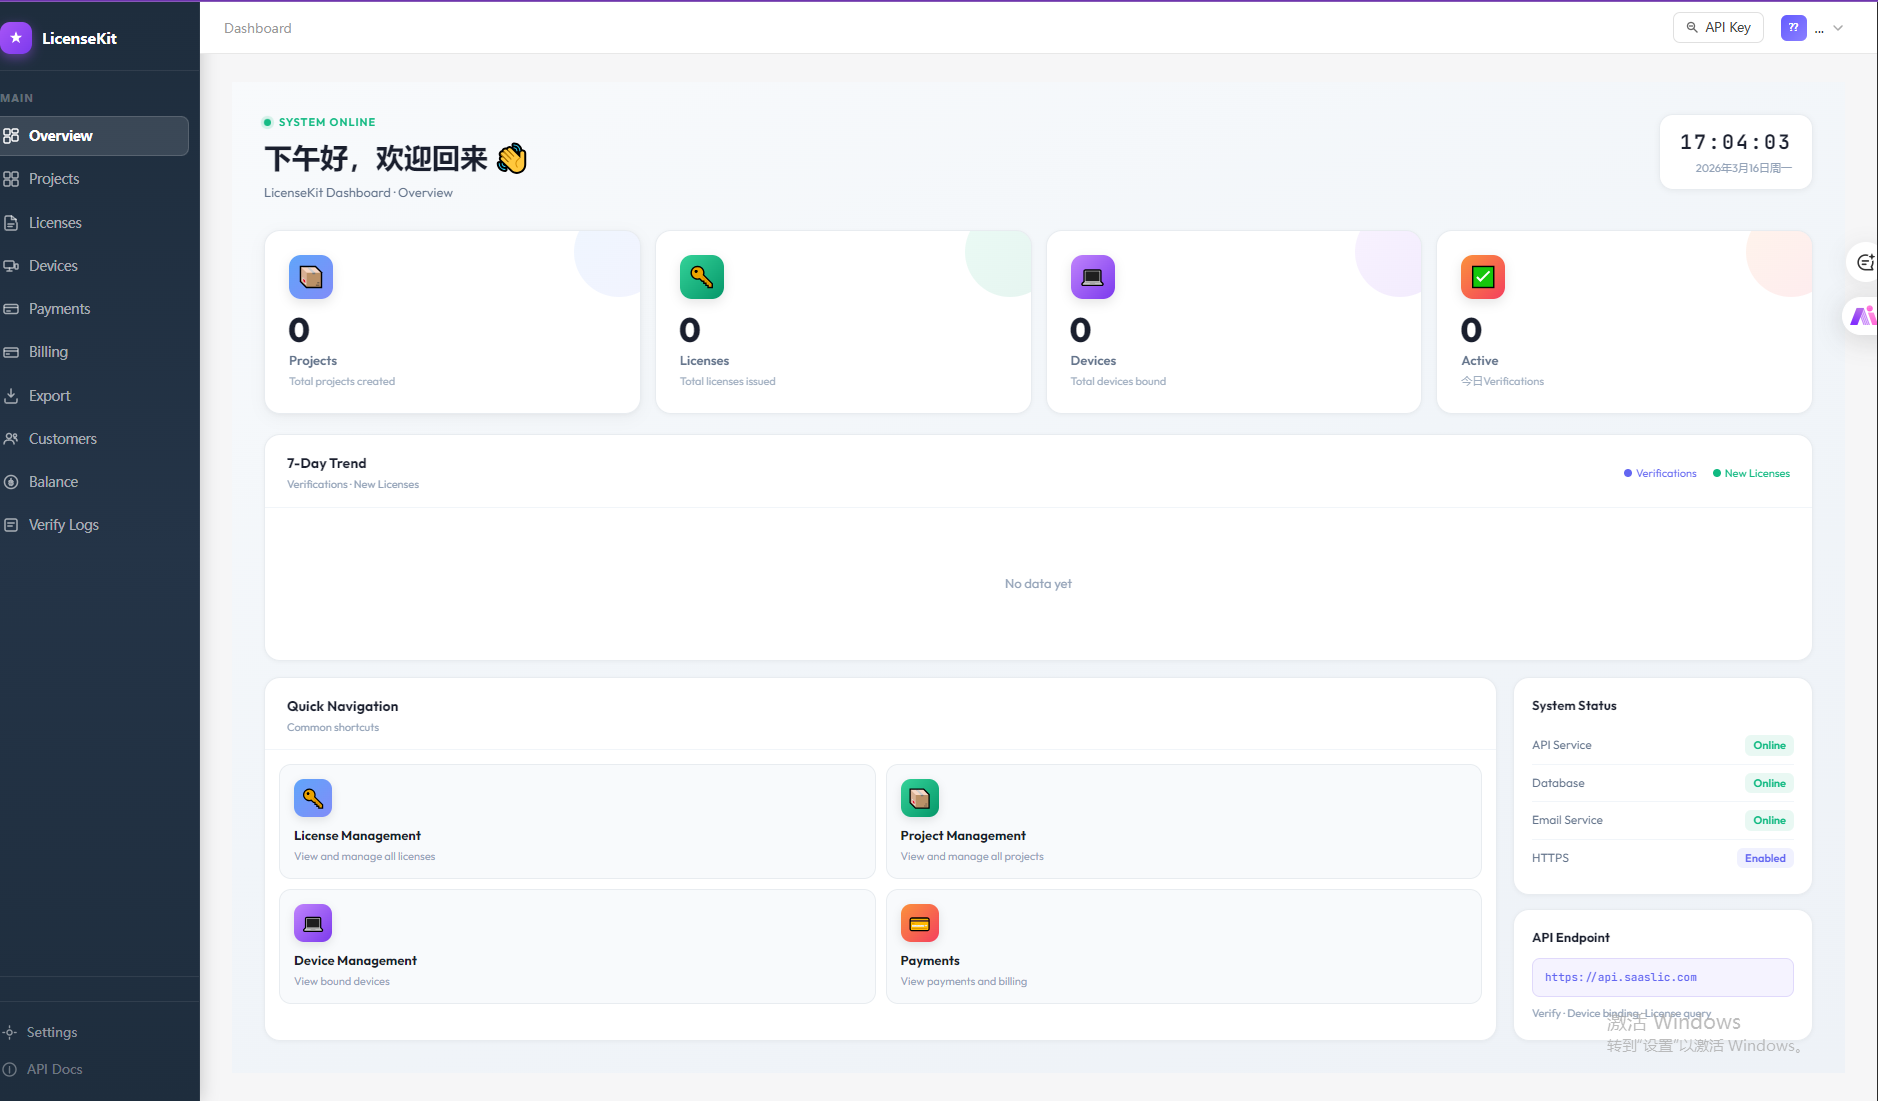
Task: Open Licenses from the sidebar icon
Action: click(12, 222)
